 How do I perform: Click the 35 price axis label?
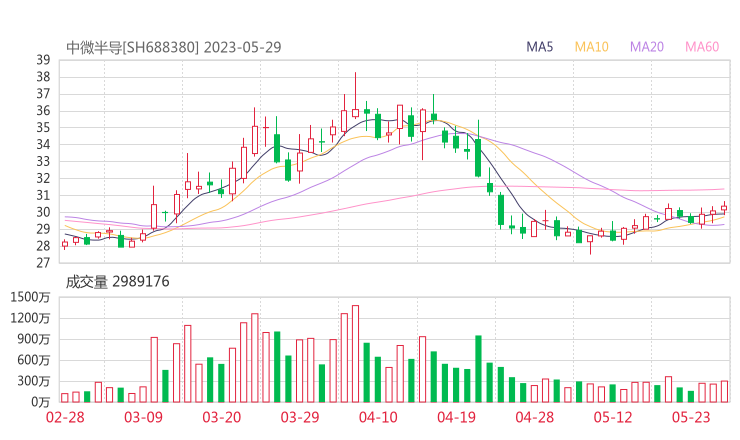tap(43, 127)
